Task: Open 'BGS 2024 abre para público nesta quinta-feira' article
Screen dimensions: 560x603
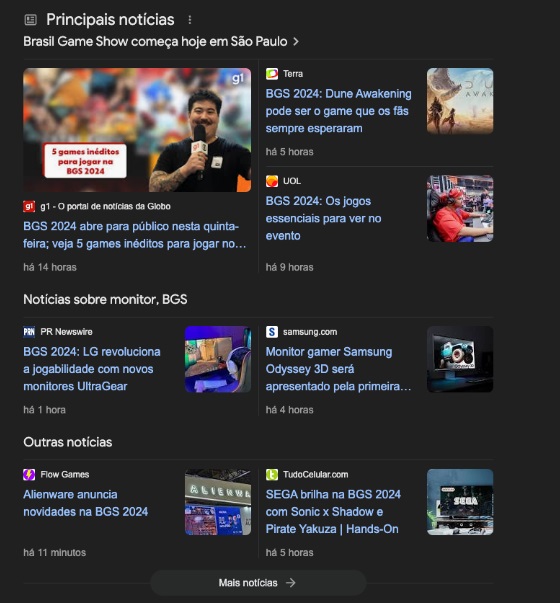Action: click(135, 235)
